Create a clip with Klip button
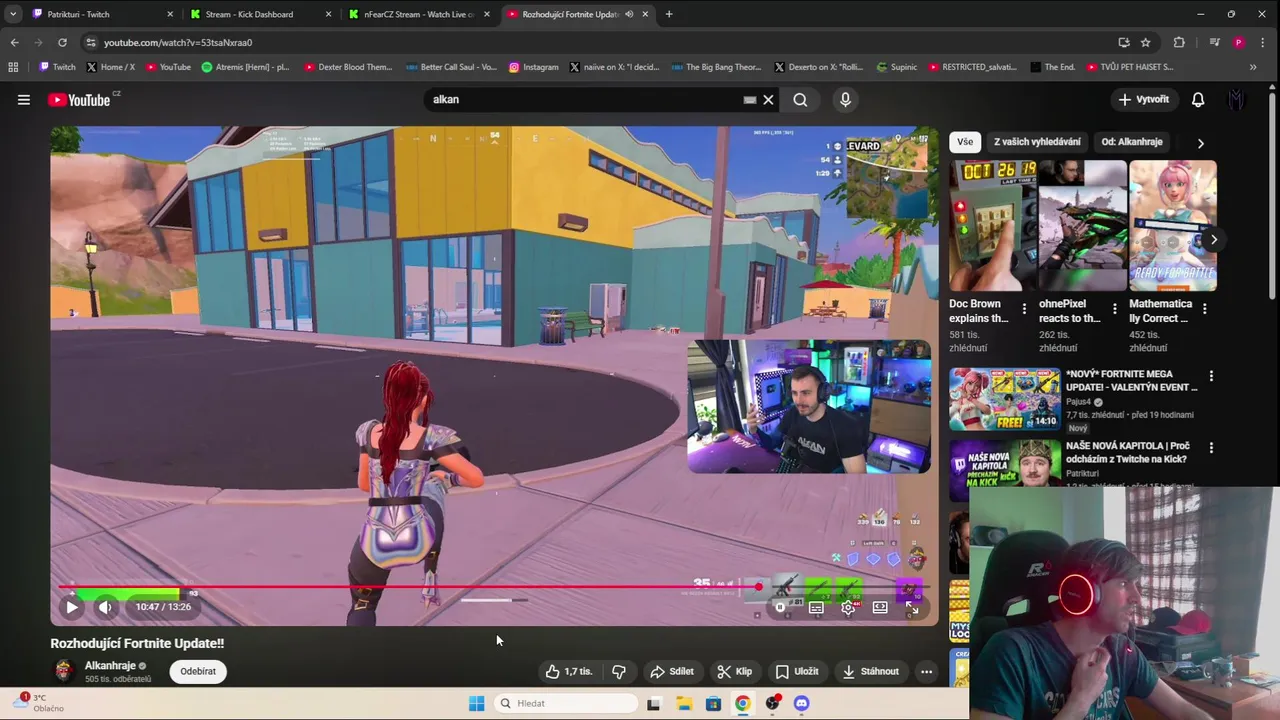Viewport: 1280px width, 720px height. 735,671
